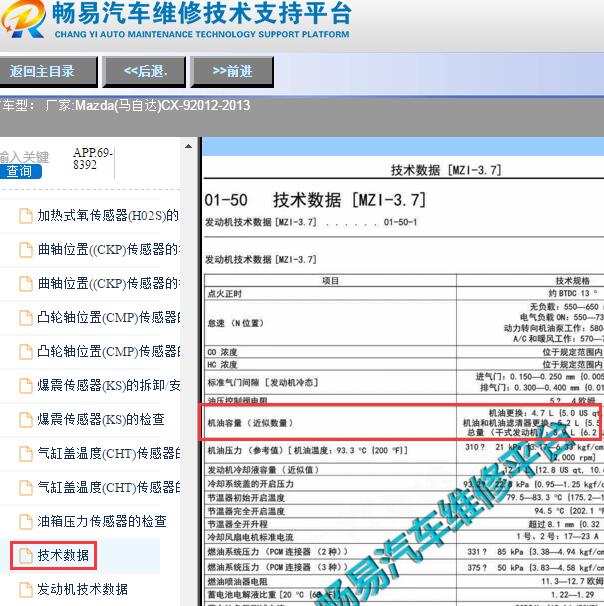Click page icon of second CHT entry
Viewport: 604px width, 606px height.
point(26,488)
